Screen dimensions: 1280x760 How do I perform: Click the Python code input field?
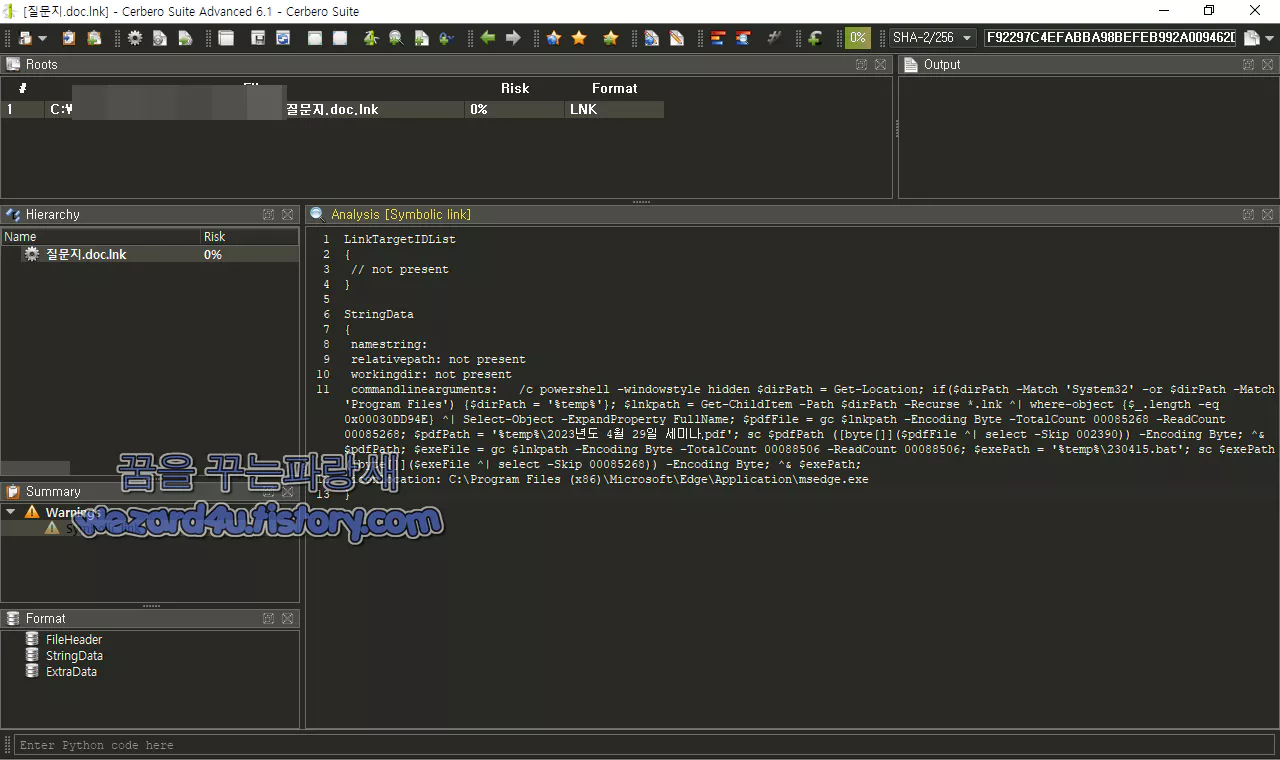tap(645, 745)
